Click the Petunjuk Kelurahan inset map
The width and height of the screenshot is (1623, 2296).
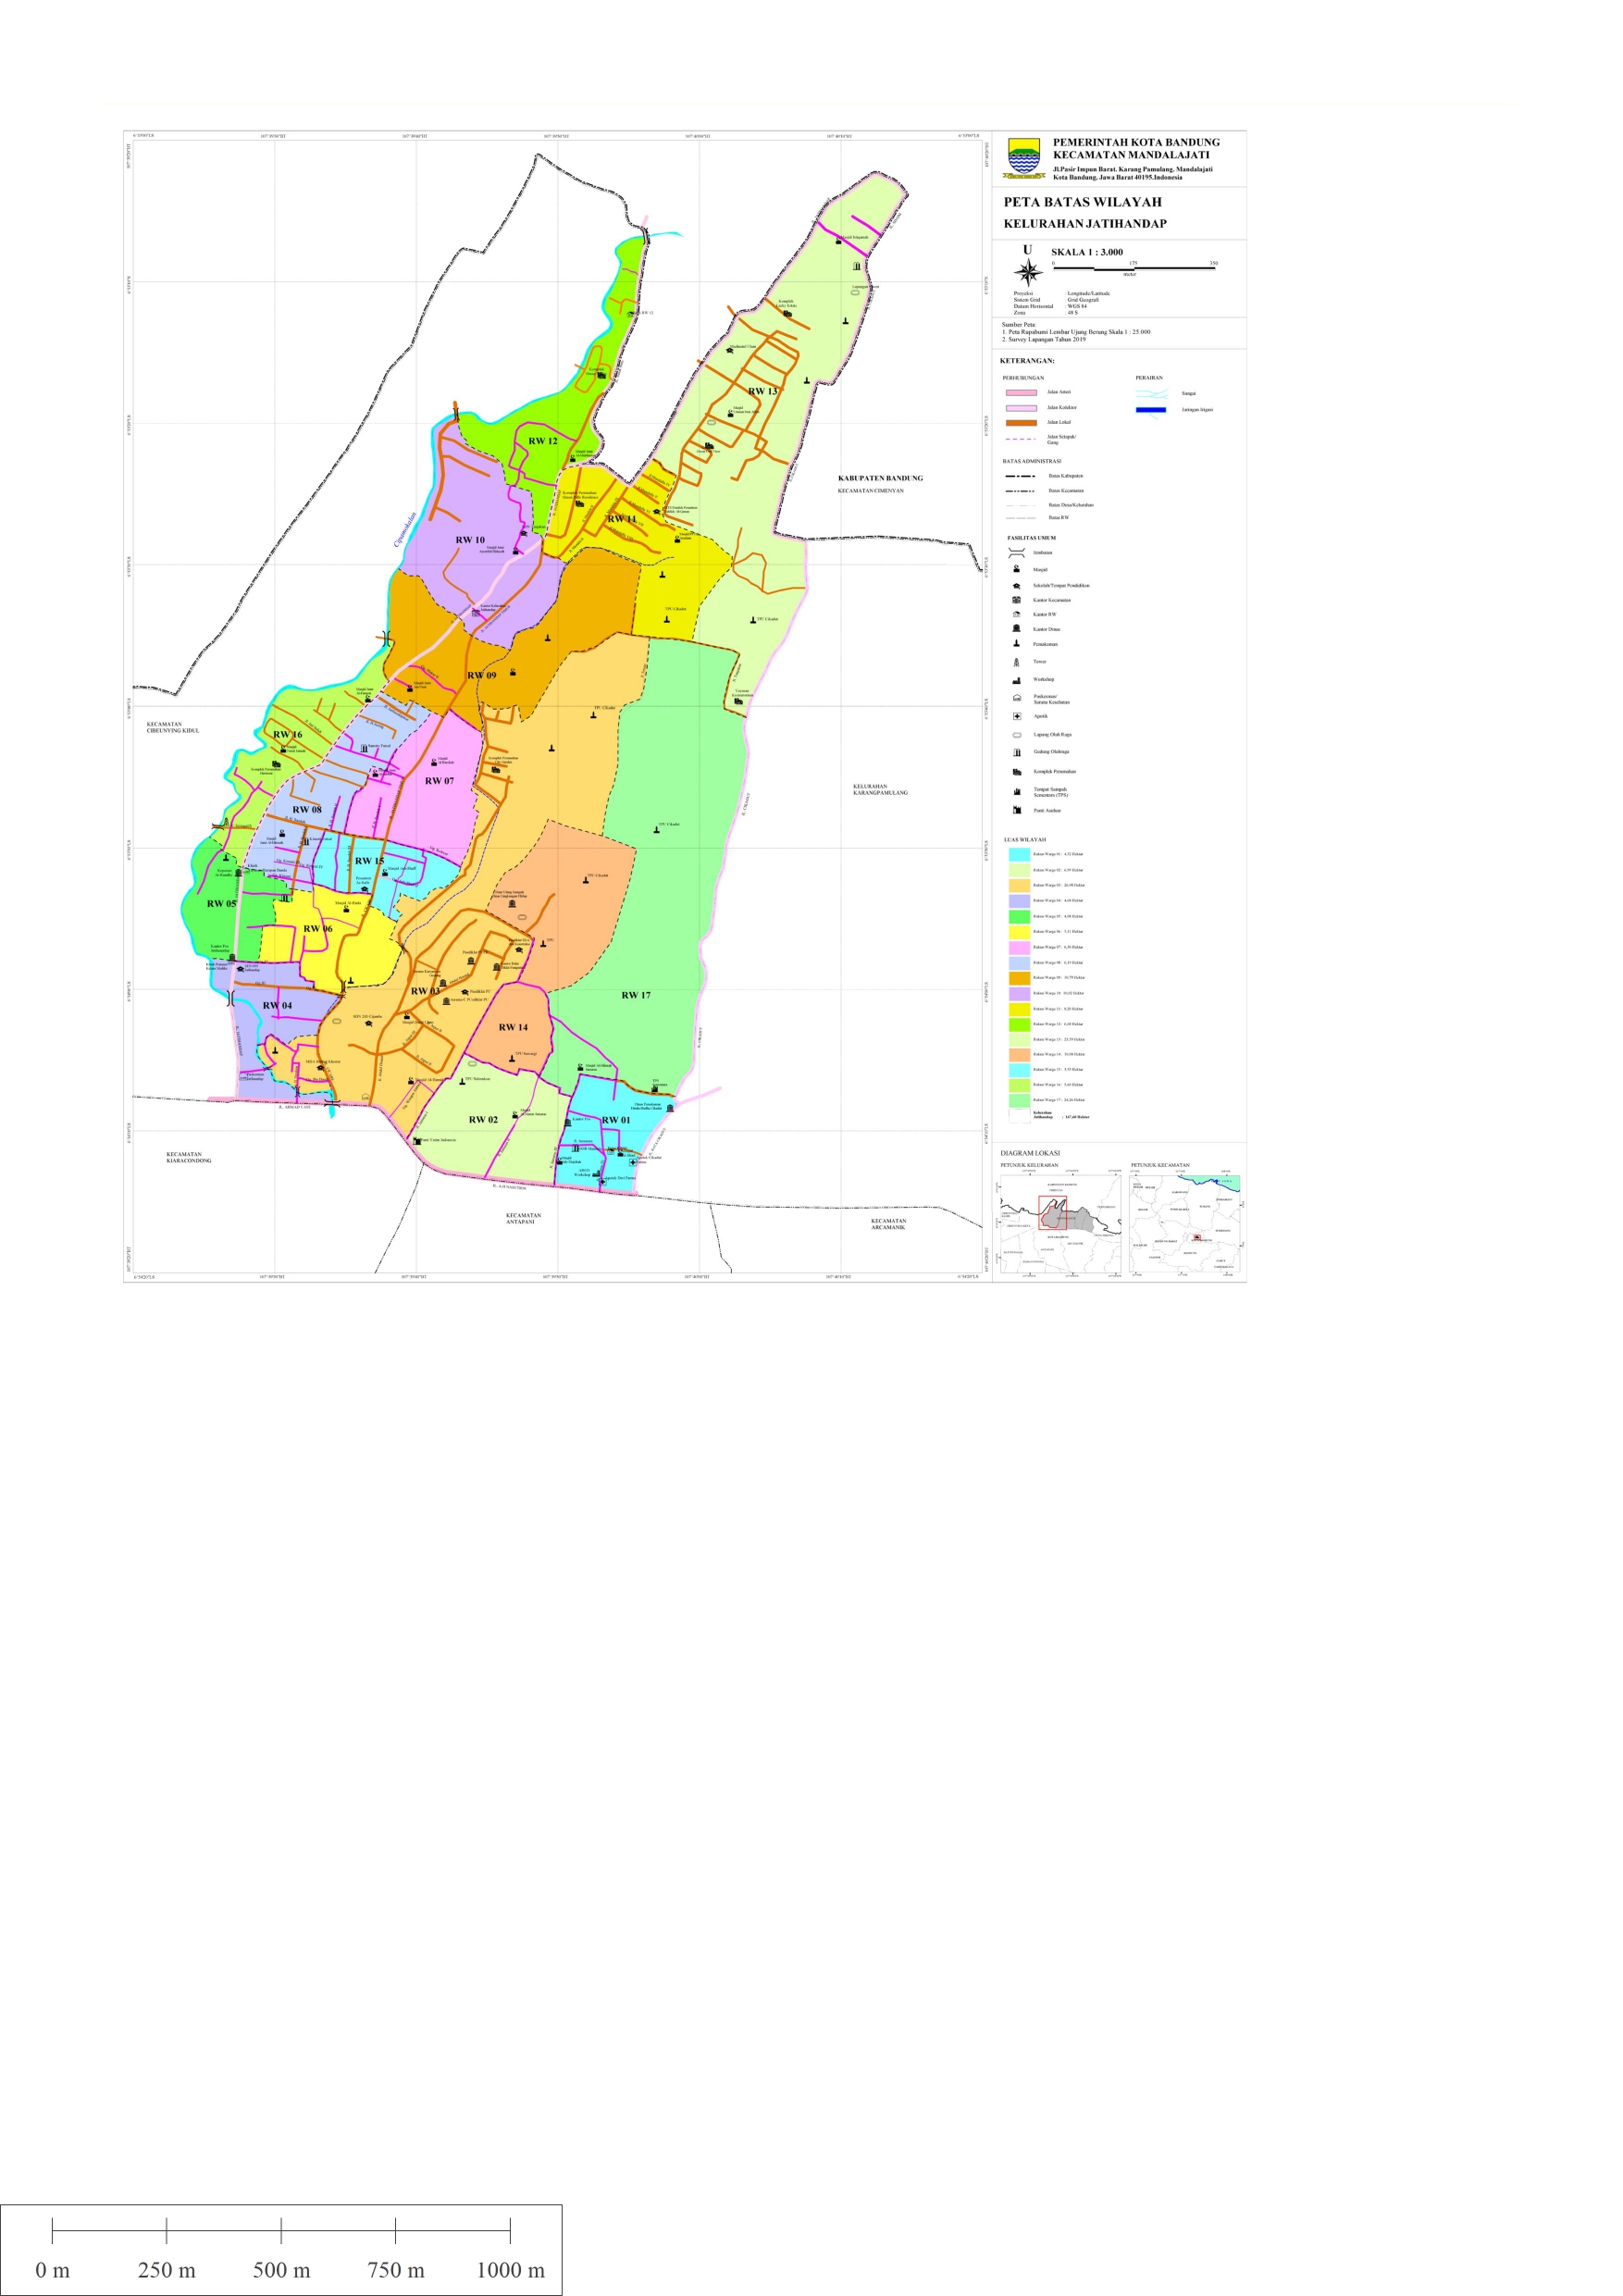coord(1060,1223)
